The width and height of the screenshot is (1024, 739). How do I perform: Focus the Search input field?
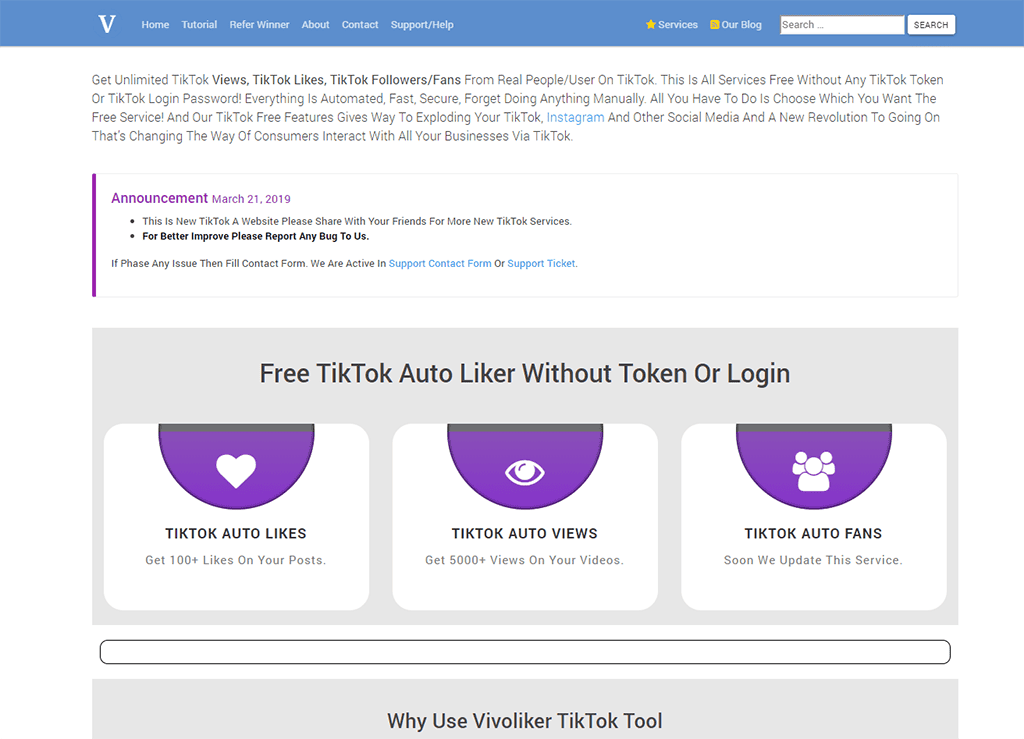(x=842, y=25)
